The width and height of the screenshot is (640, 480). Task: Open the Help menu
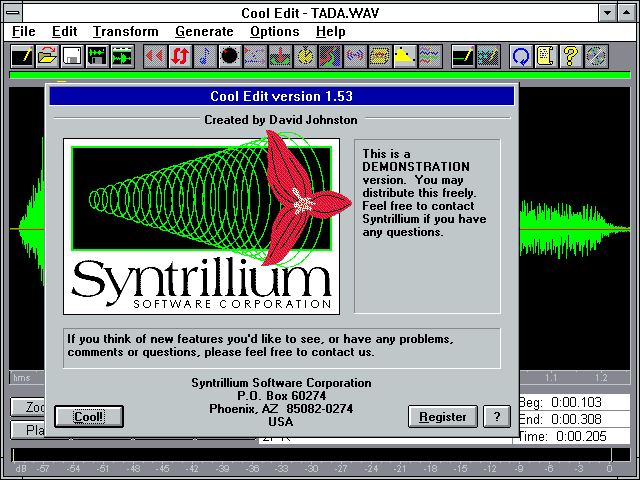pos(331,31)
